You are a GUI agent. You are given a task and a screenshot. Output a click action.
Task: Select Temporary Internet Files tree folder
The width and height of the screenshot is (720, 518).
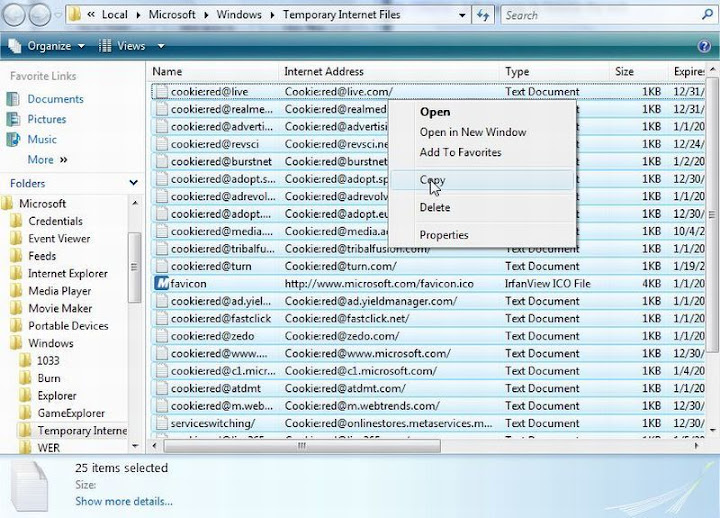coord(82,430)
